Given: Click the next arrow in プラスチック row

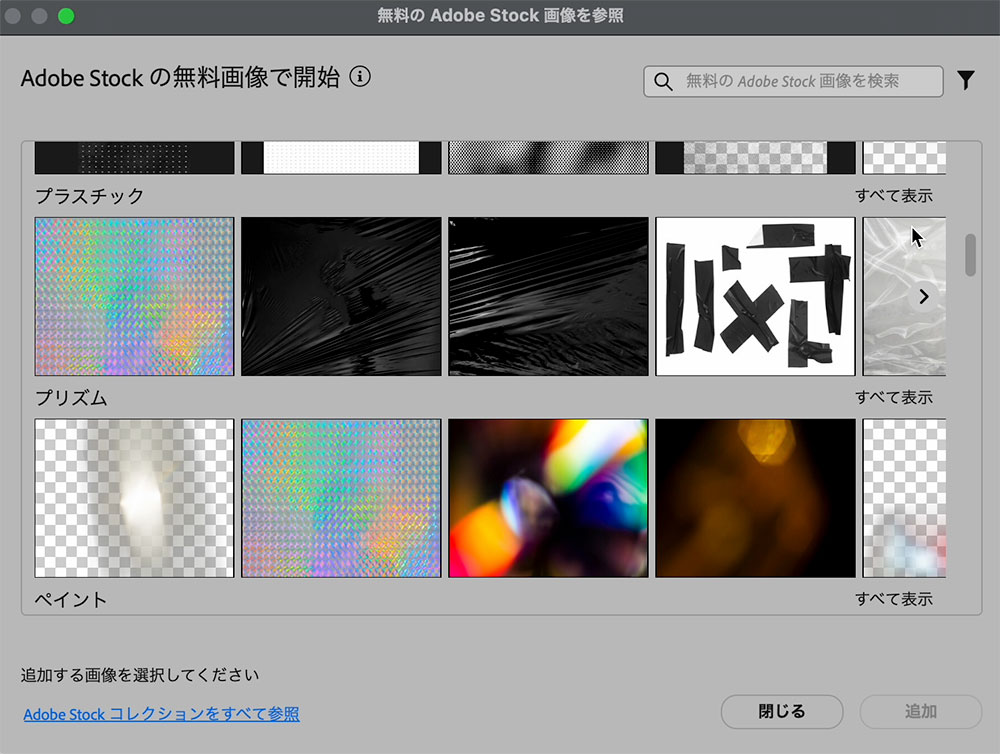Looking at the screenshot, I should point(923,296).
